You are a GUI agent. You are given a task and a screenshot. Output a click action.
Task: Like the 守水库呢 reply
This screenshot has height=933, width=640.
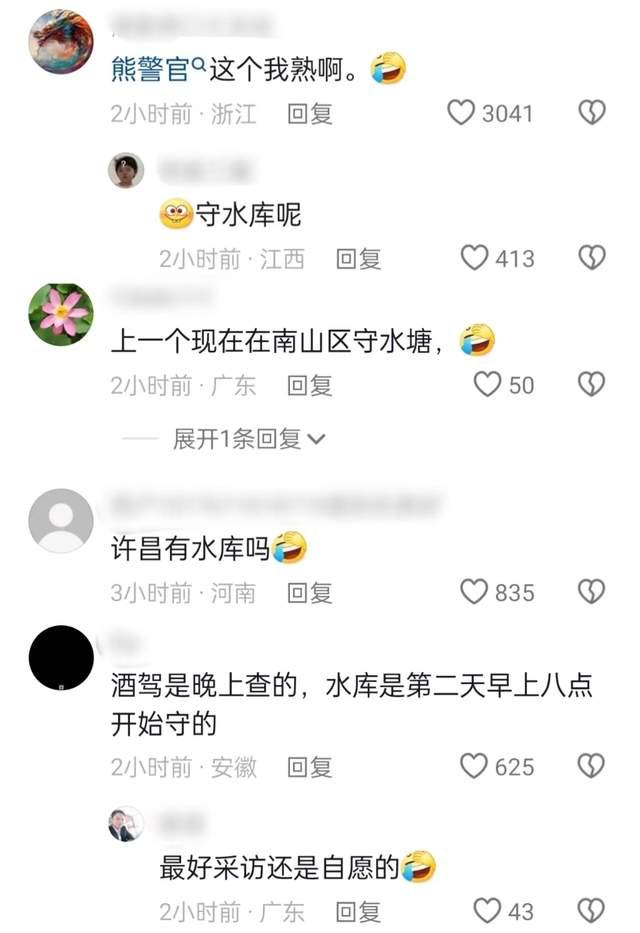point(474,258)
